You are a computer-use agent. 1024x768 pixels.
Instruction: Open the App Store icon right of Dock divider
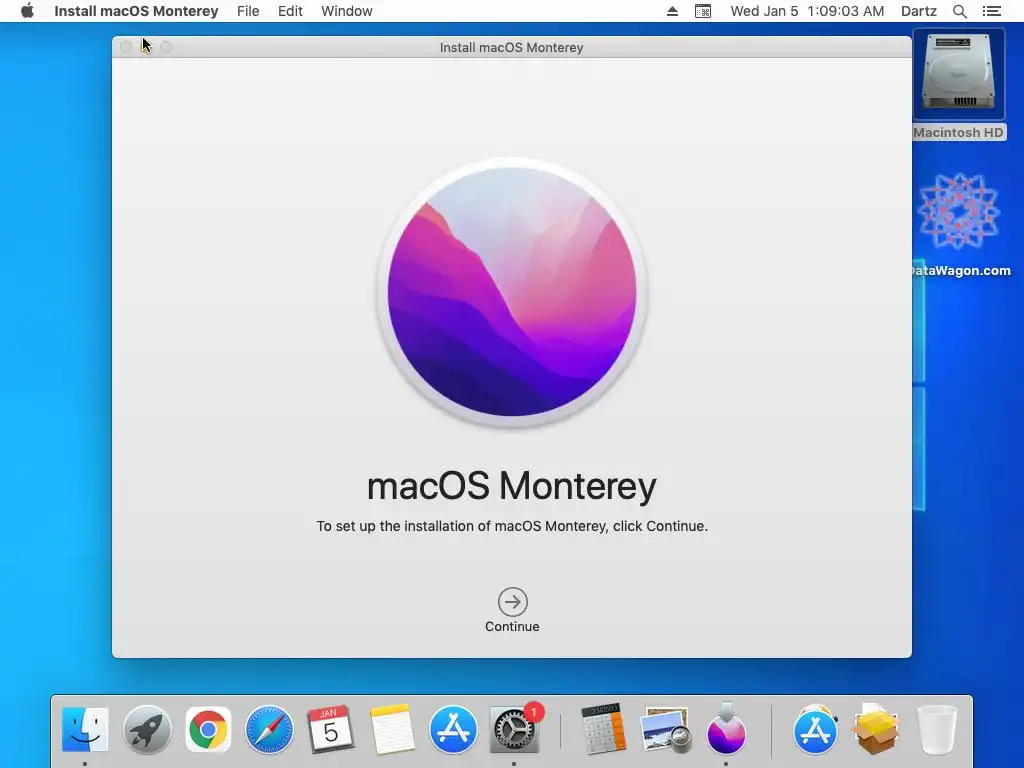click(x=815, y=729)
